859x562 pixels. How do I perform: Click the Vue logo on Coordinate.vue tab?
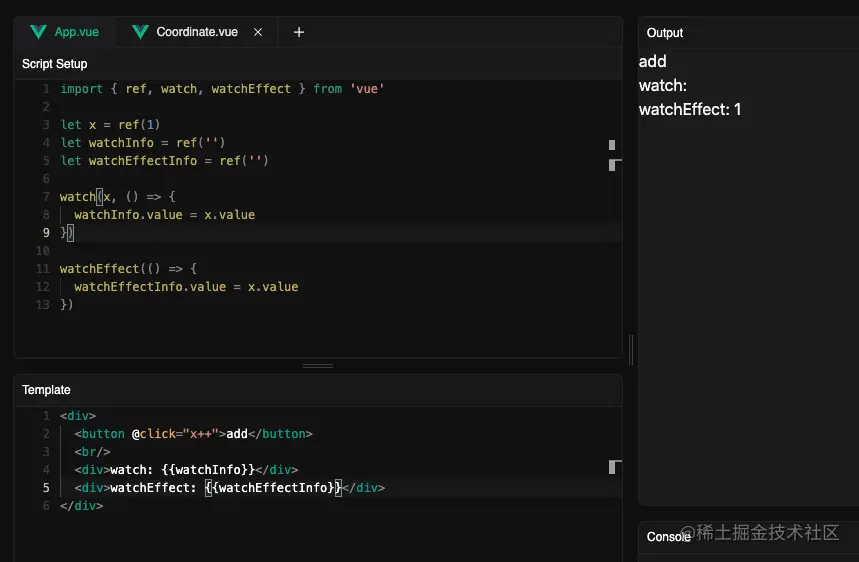(x=140, y=32)
